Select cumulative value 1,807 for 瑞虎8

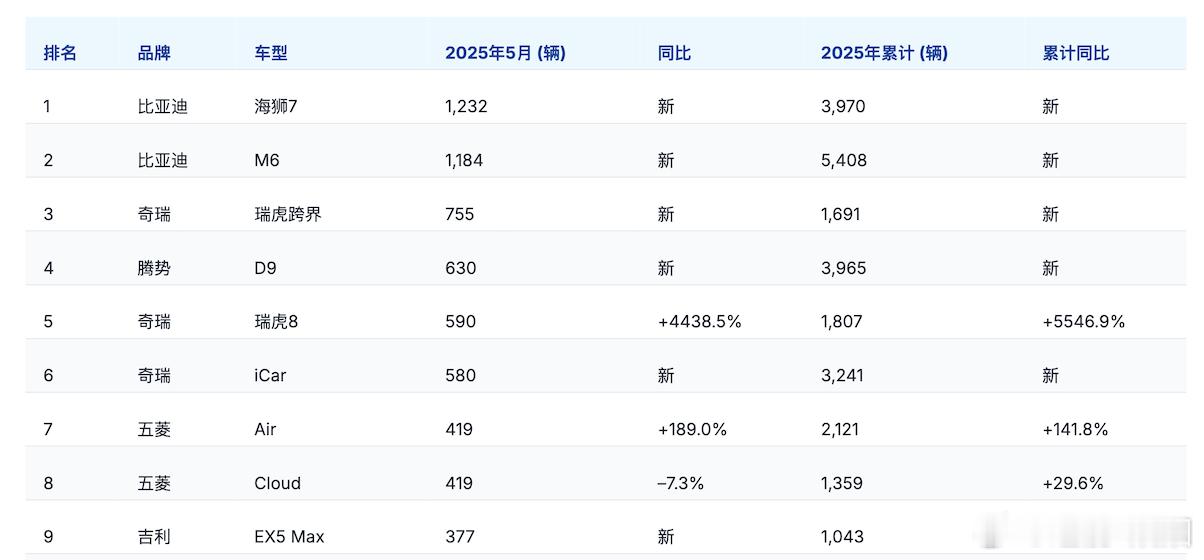(842, 322)
